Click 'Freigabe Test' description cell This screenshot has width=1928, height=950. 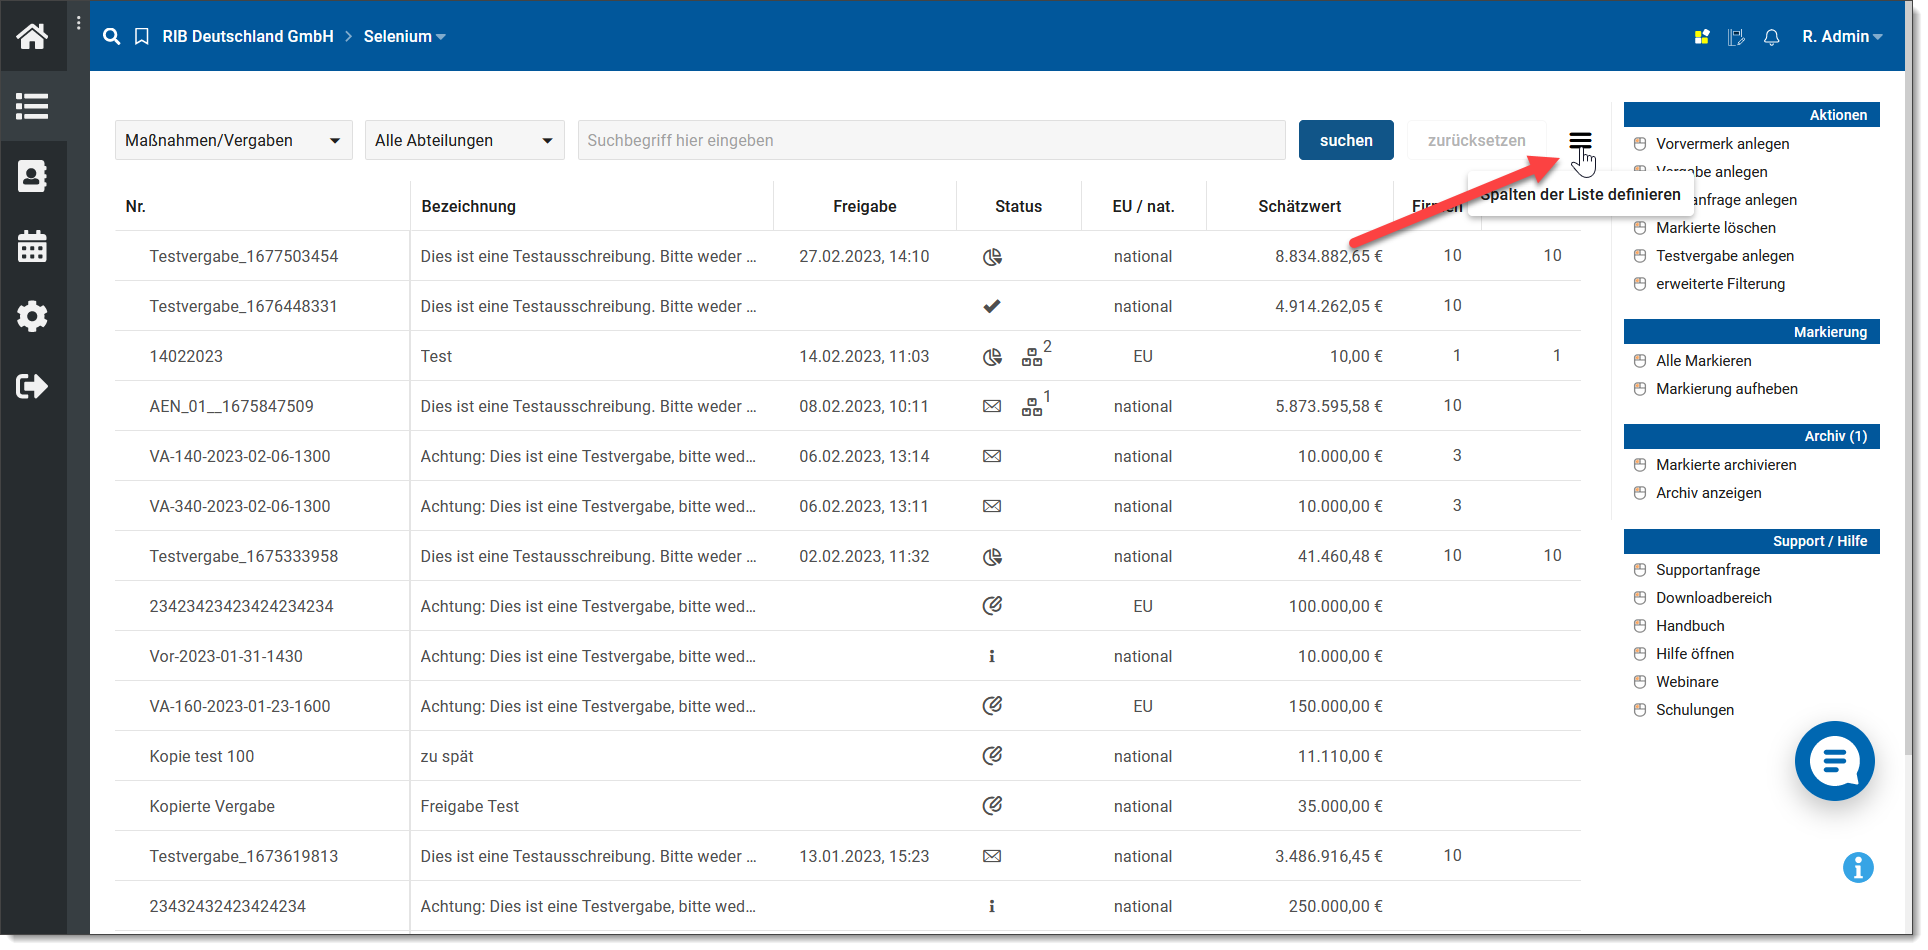click(x=470, y=806)
